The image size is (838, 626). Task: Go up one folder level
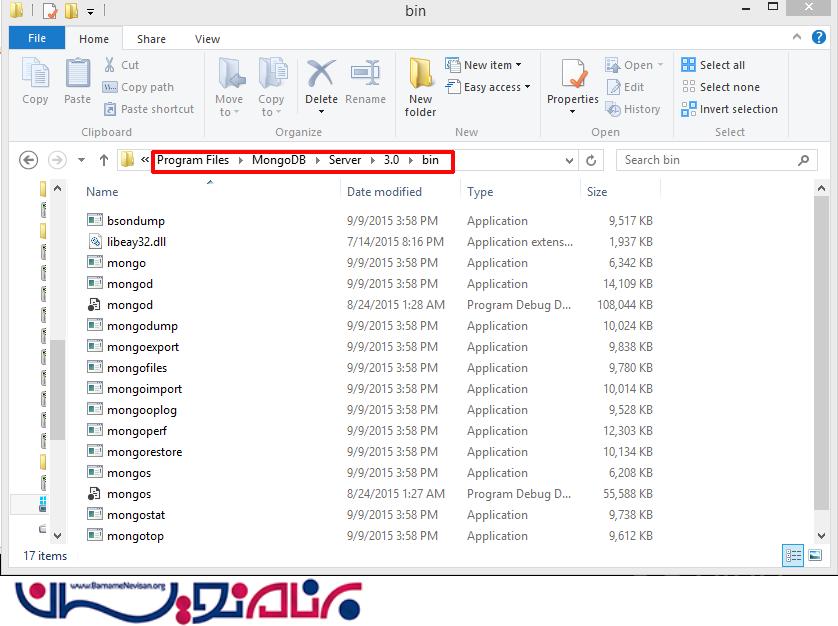coord(104,160)
